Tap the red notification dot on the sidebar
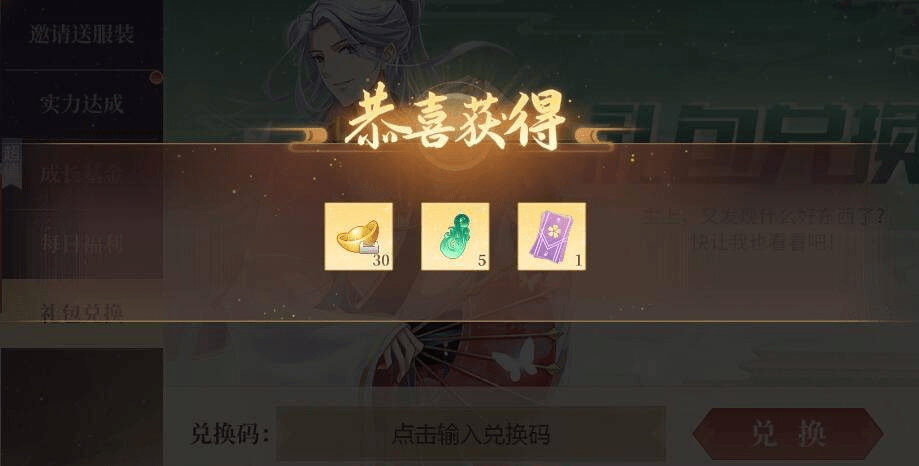Screen dimensions: 919x466 pos(155,77)
